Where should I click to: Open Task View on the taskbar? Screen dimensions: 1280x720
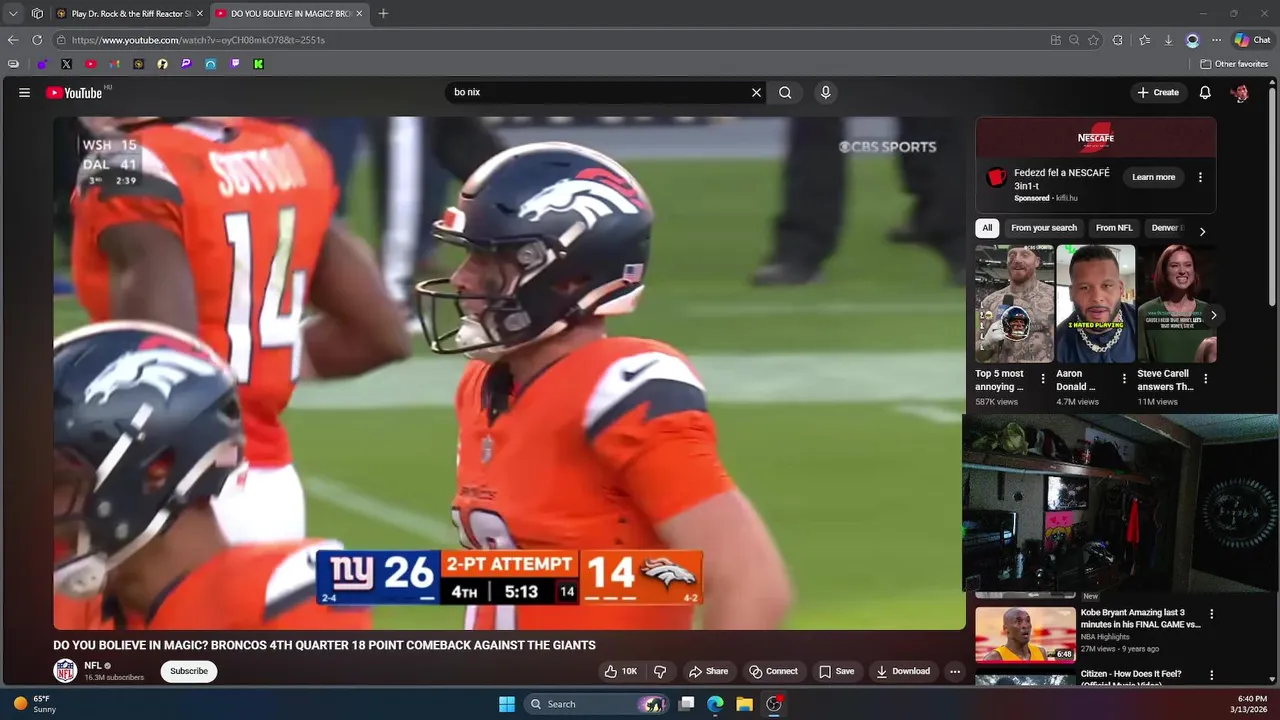click(x=686, y=704)
